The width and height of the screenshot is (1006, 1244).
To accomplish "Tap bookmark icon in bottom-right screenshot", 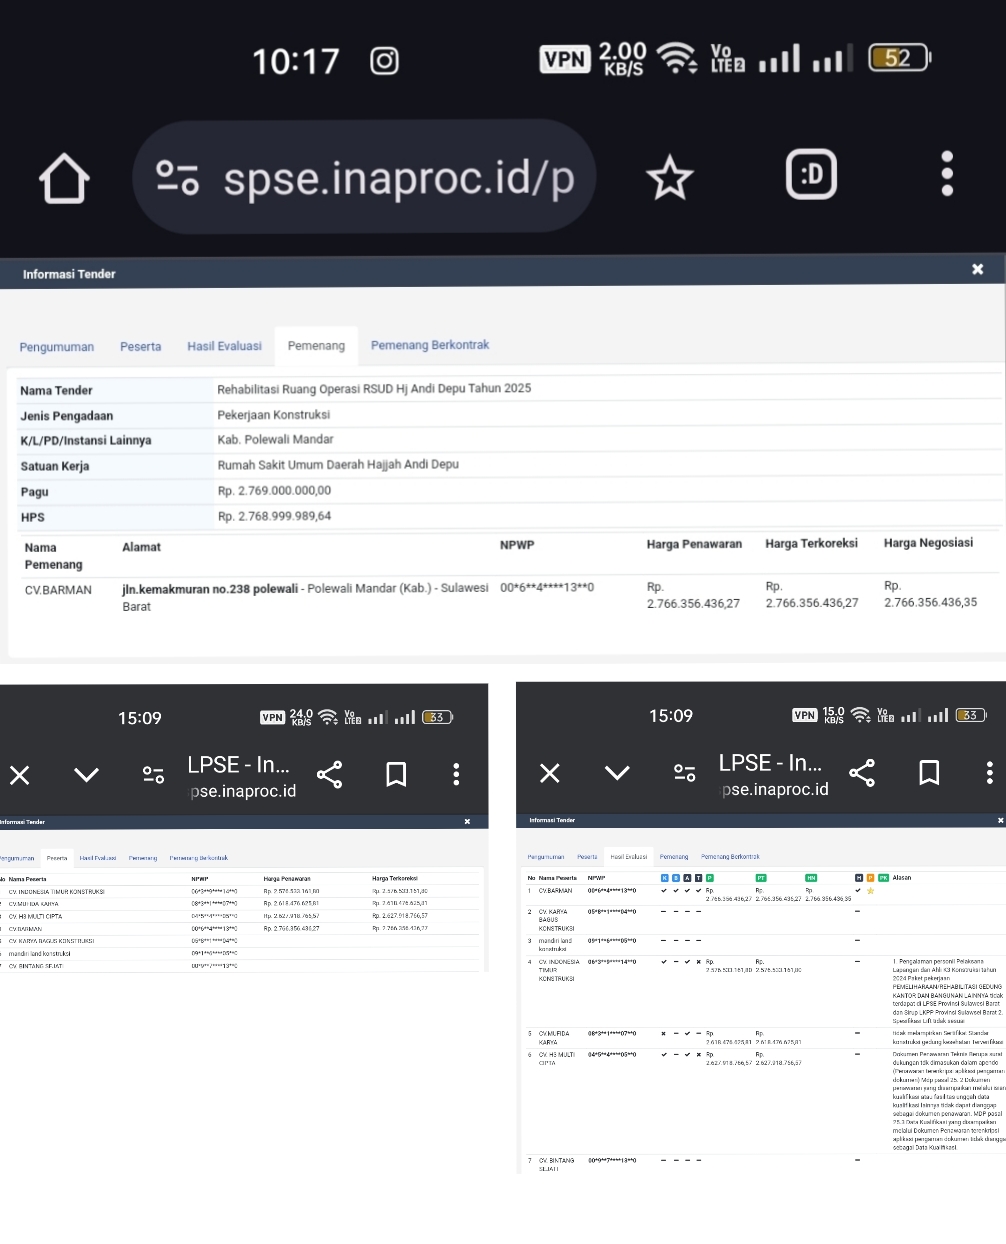I will [929, 772].
